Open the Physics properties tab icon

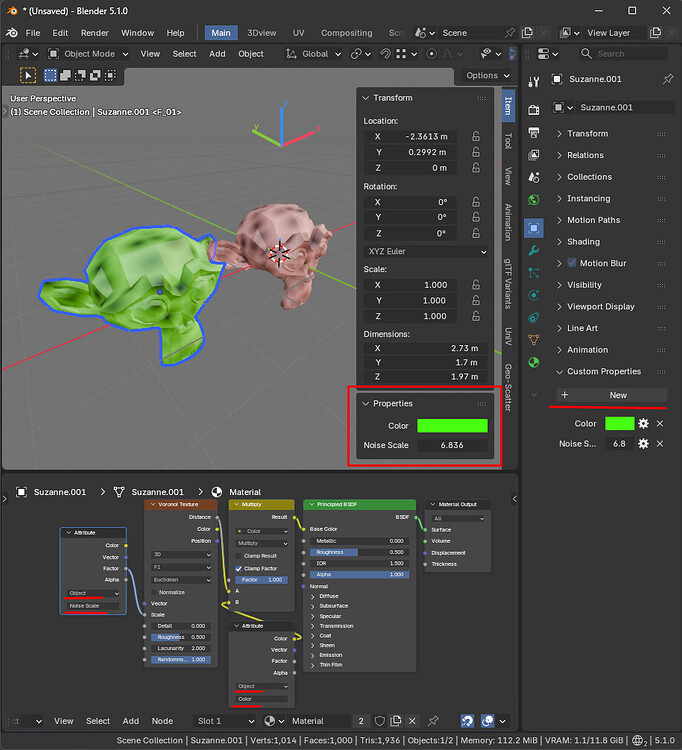pos(534,295)
